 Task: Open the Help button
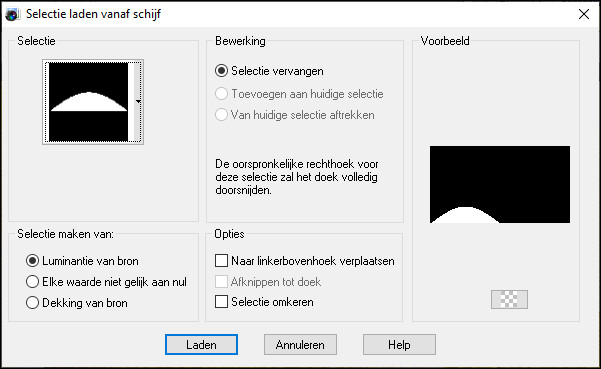pyautogui.click(x=399, y=344)
